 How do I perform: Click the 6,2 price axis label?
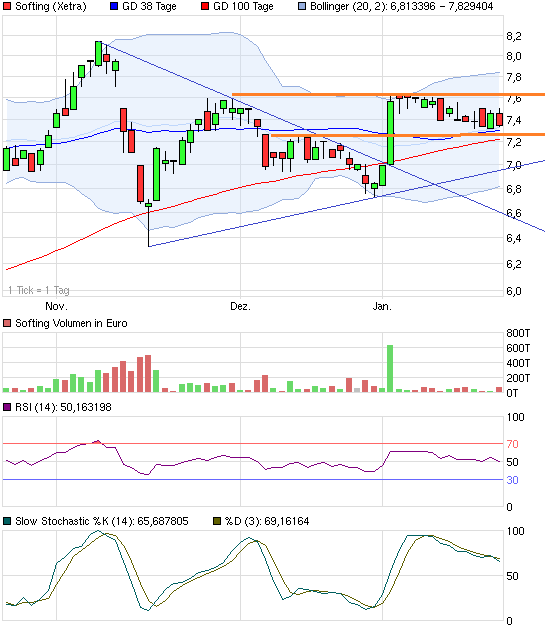(x=514, y=264)
